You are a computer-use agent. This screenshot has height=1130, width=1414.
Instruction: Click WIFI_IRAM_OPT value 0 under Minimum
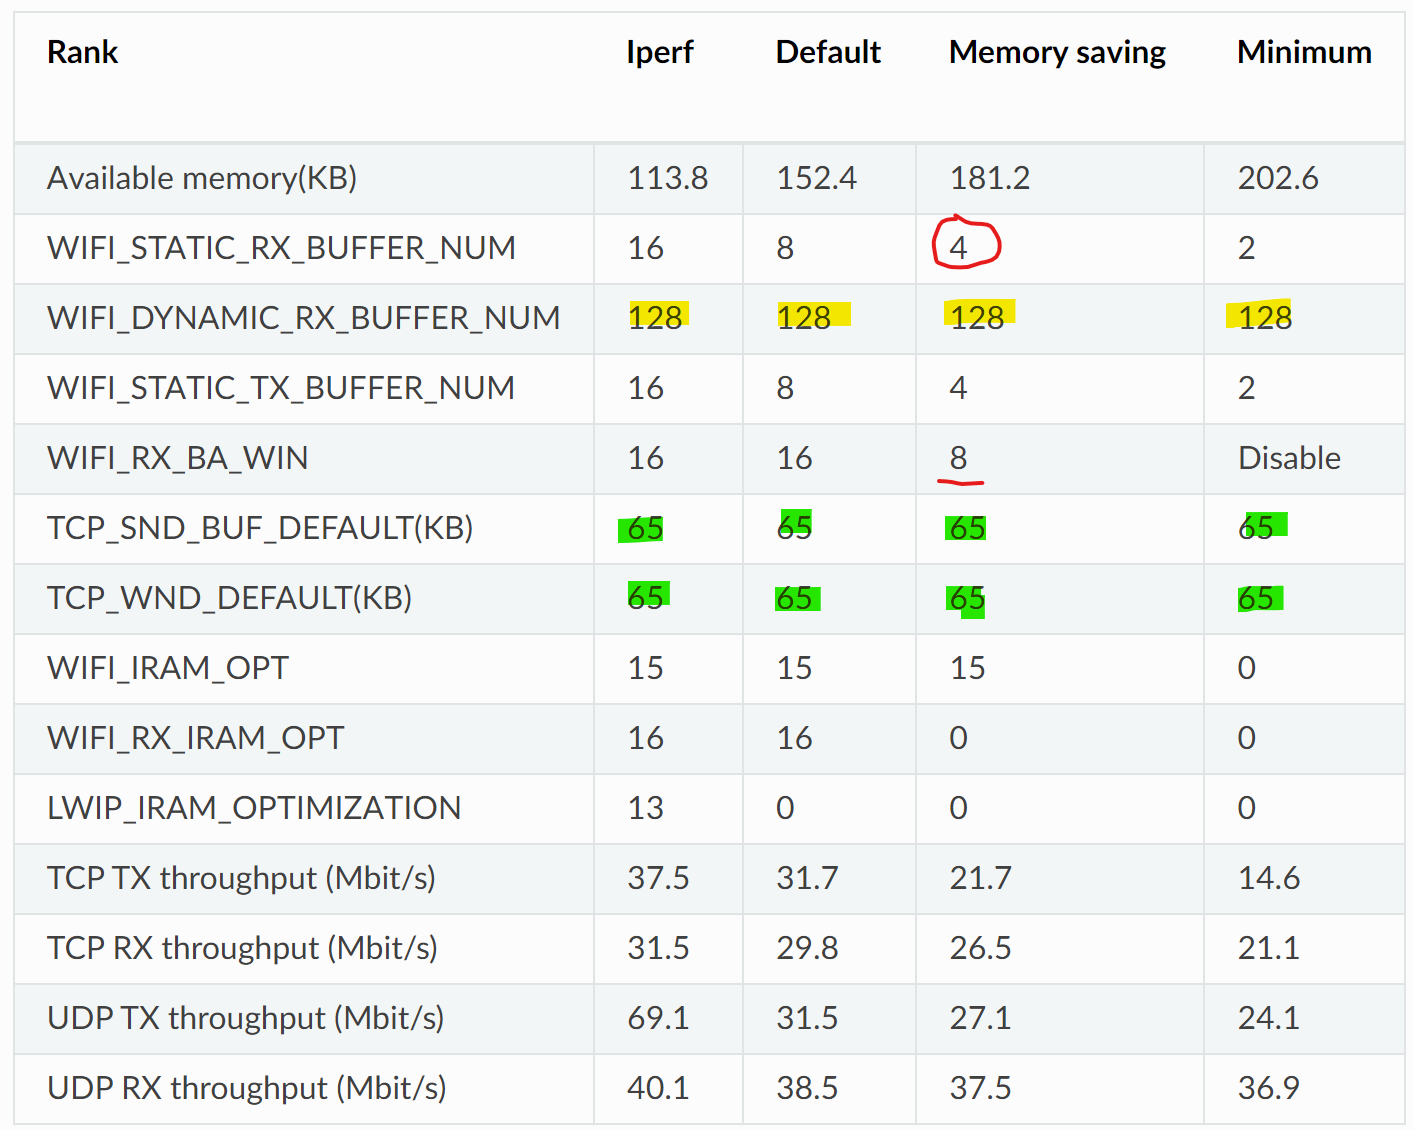coord(1246,668)
